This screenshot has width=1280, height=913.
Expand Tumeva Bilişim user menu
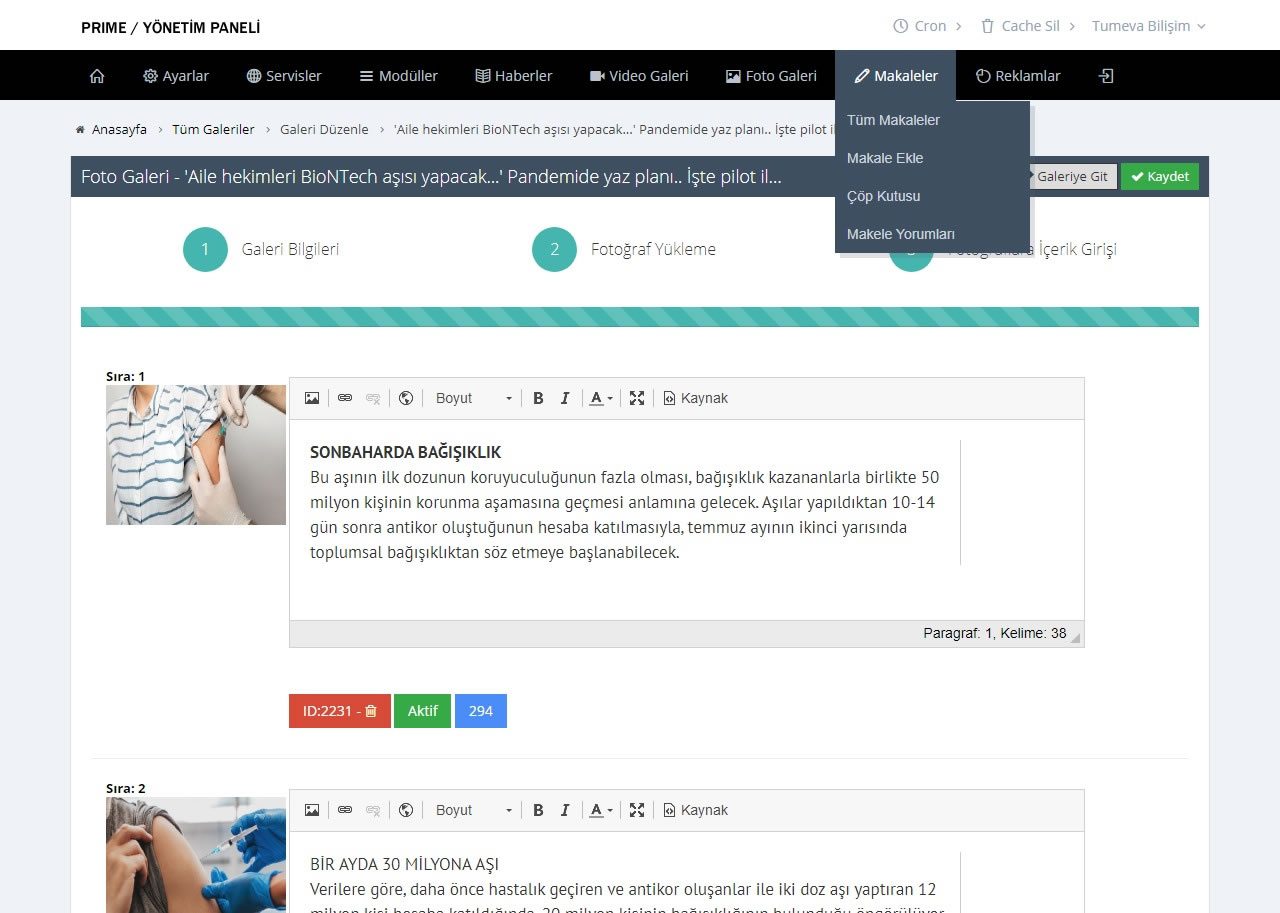coord(1149,26)
